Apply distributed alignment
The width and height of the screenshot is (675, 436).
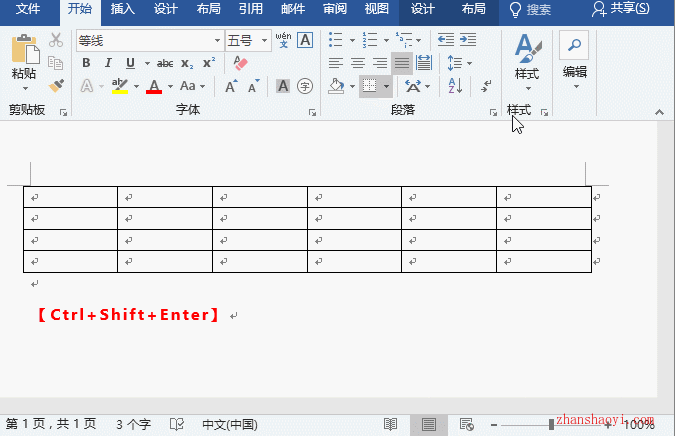(424, 63)
